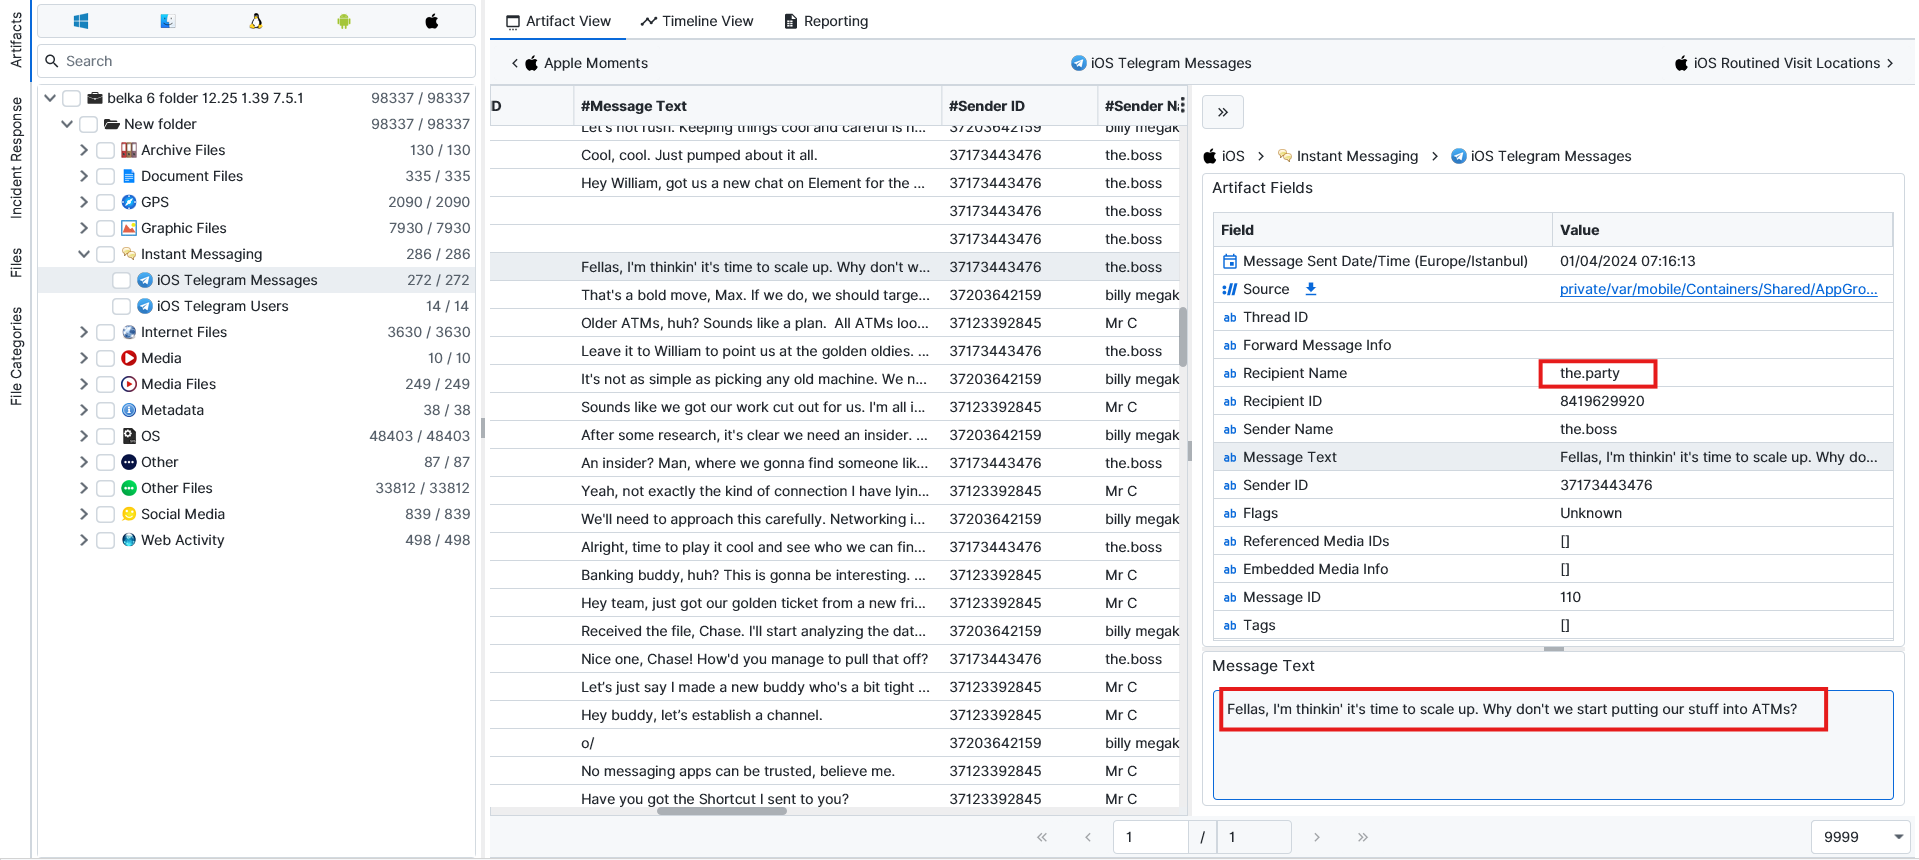Select the Android platform filter icon

(344, 21)
